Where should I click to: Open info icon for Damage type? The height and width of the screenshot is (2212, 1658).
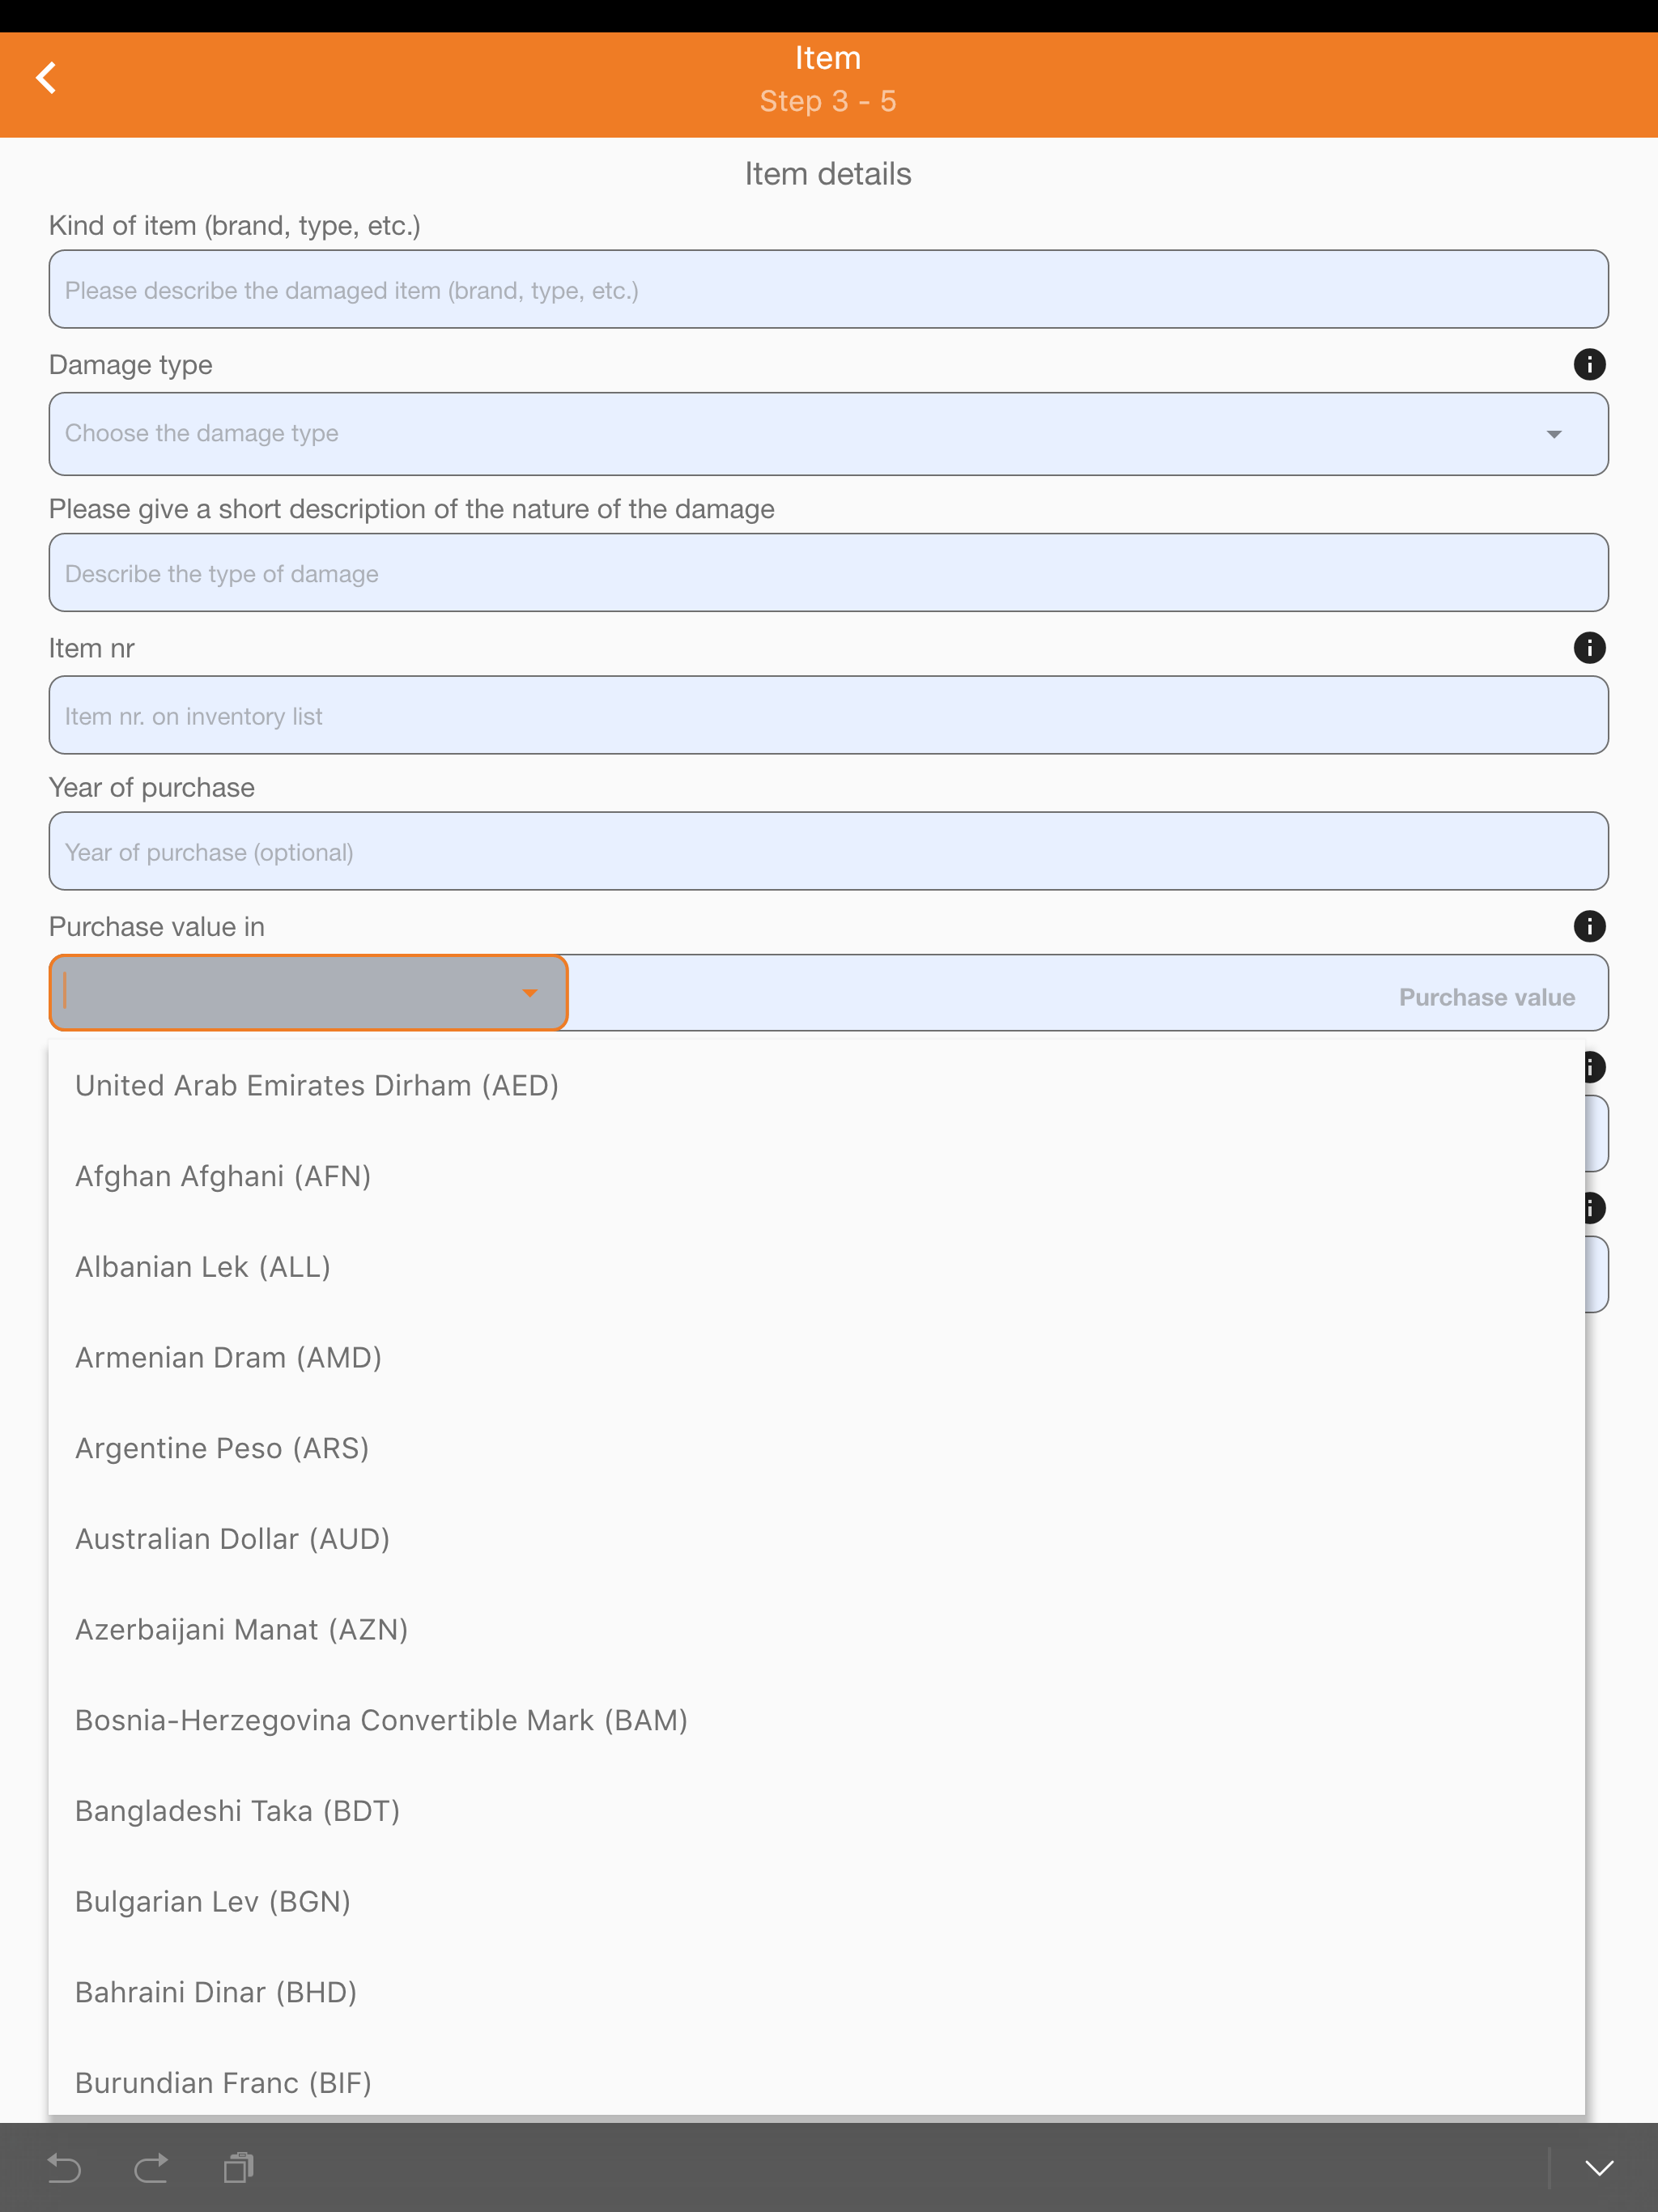coord(1589,364)
